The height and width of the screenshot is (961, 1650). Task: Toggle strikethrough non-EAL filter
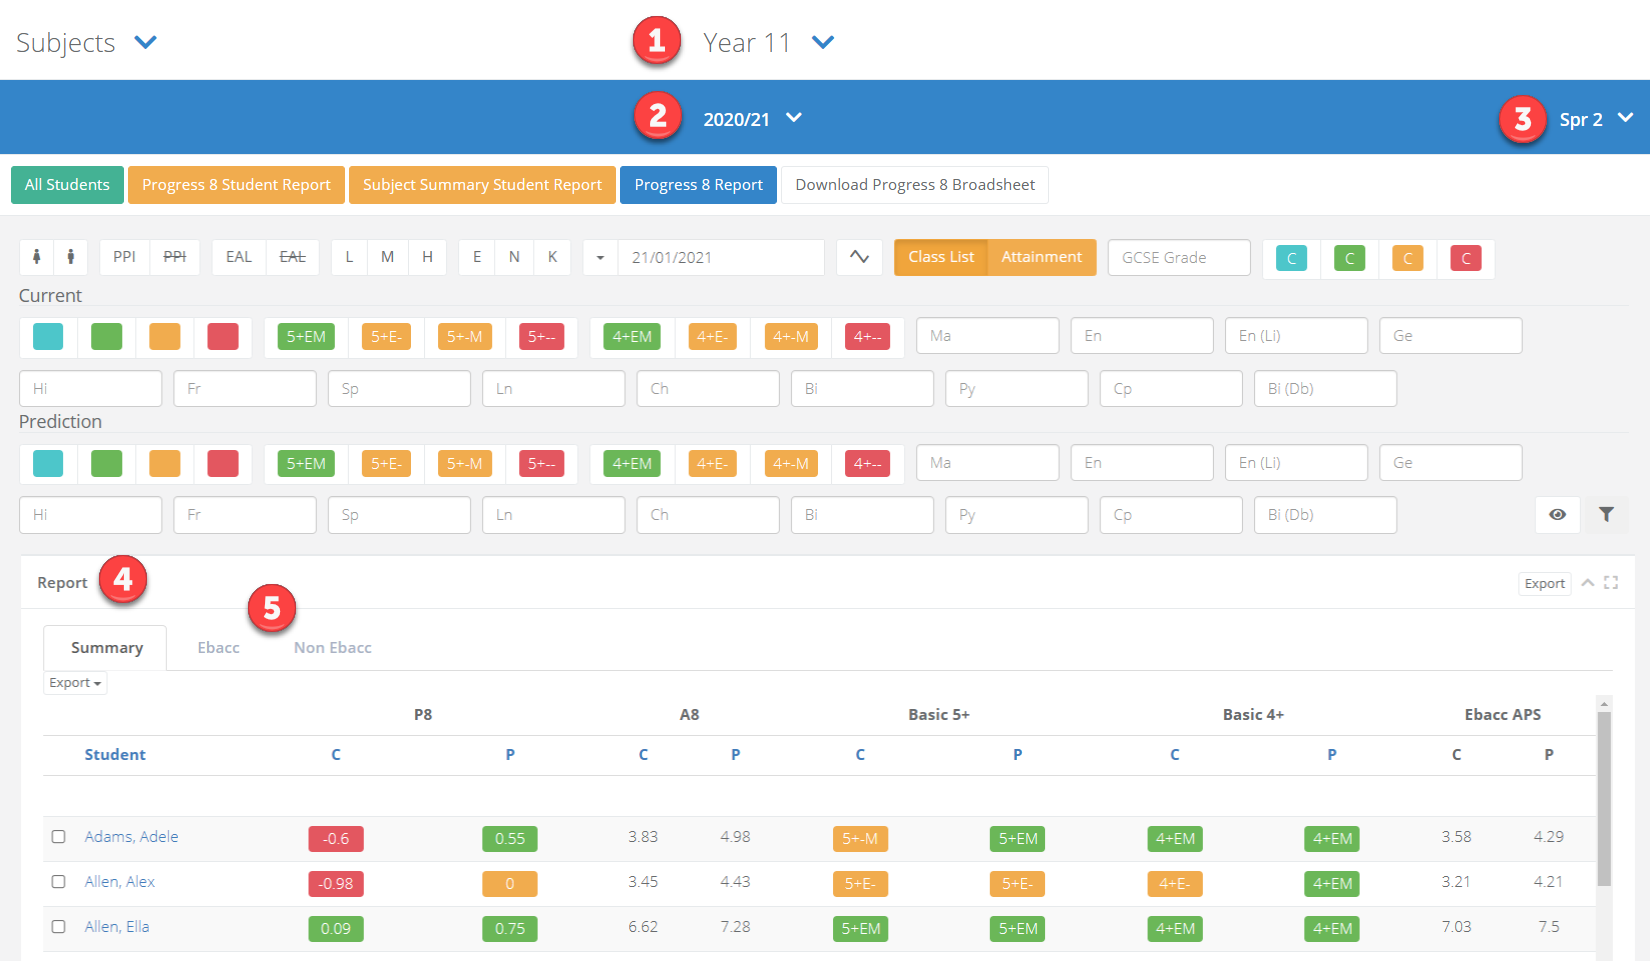293,257
